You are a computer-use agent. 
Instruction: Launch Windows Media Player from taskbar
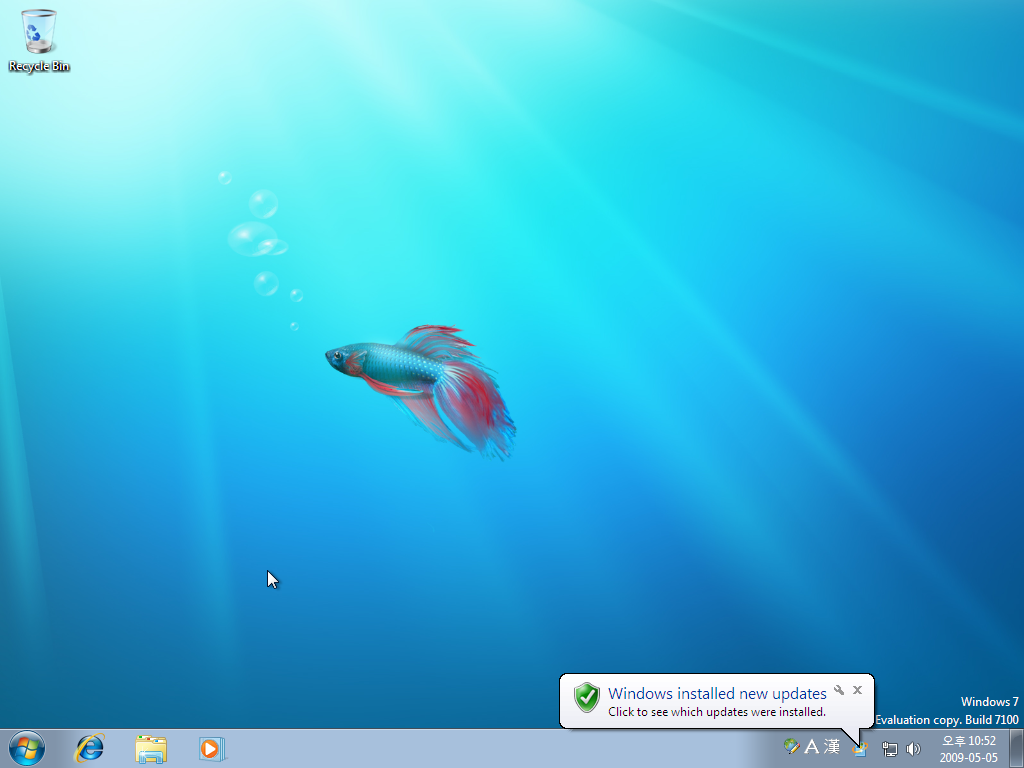click(212, 748)
